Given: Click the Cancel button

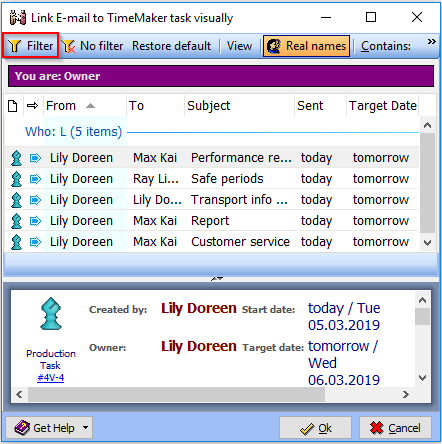Looking at the screenshot, I should click(395, 428).
